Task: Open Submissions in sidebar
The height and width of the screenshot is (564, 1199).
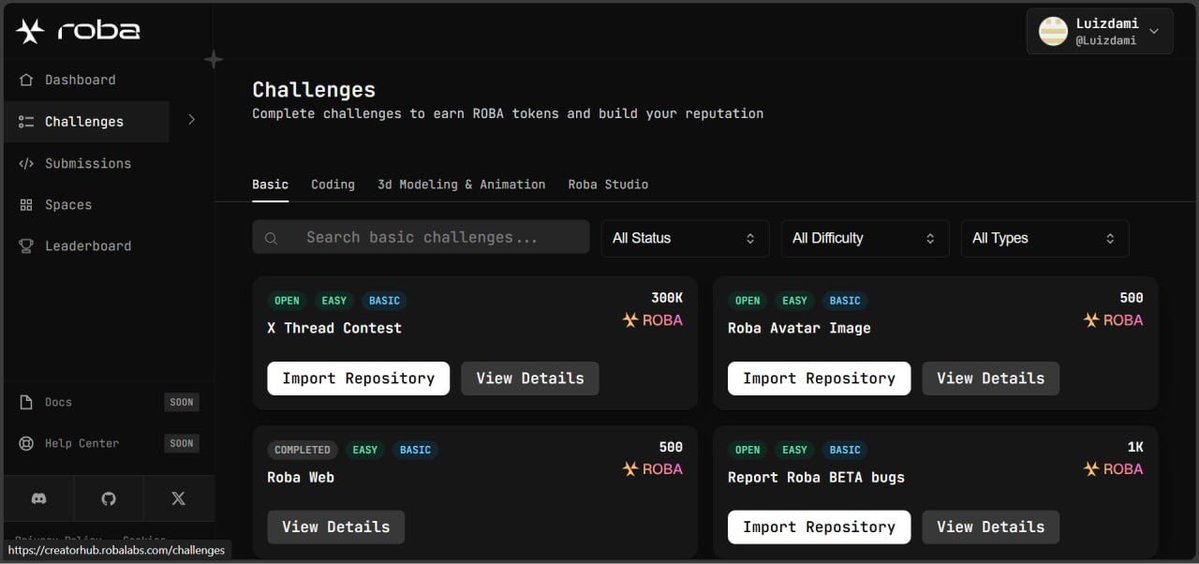Action: (86, 163)
